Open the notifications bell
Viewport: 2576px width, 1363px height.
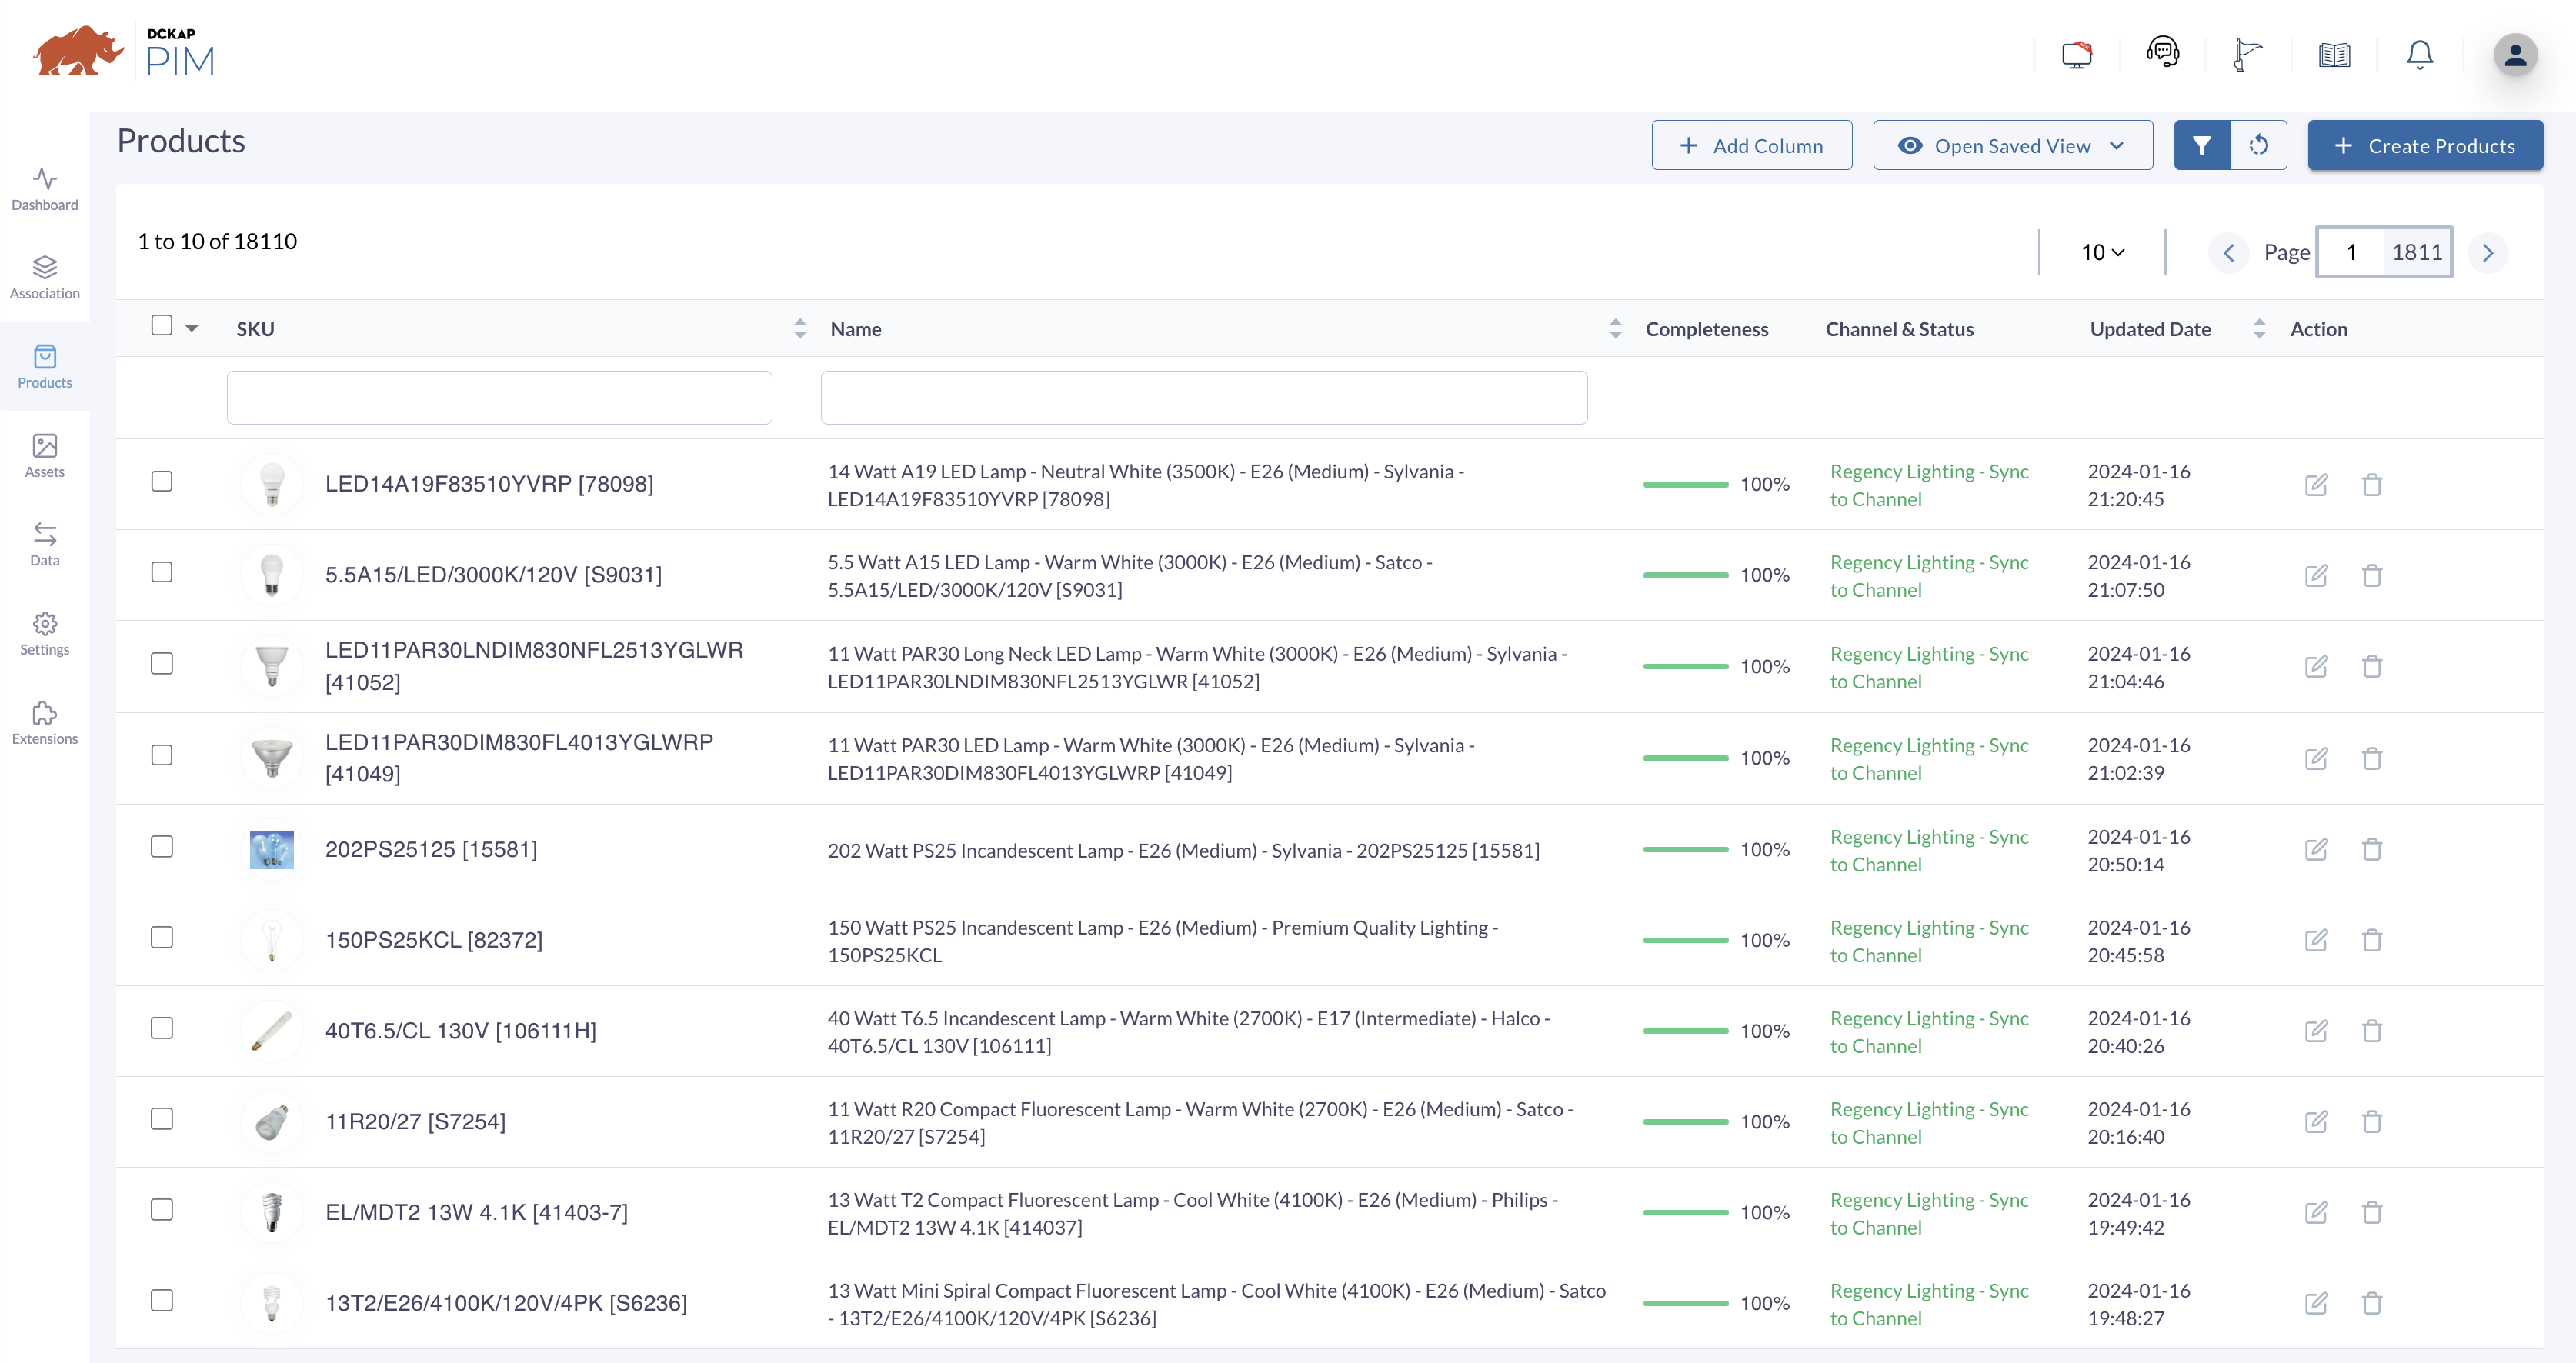click(x=2419, y=55)
